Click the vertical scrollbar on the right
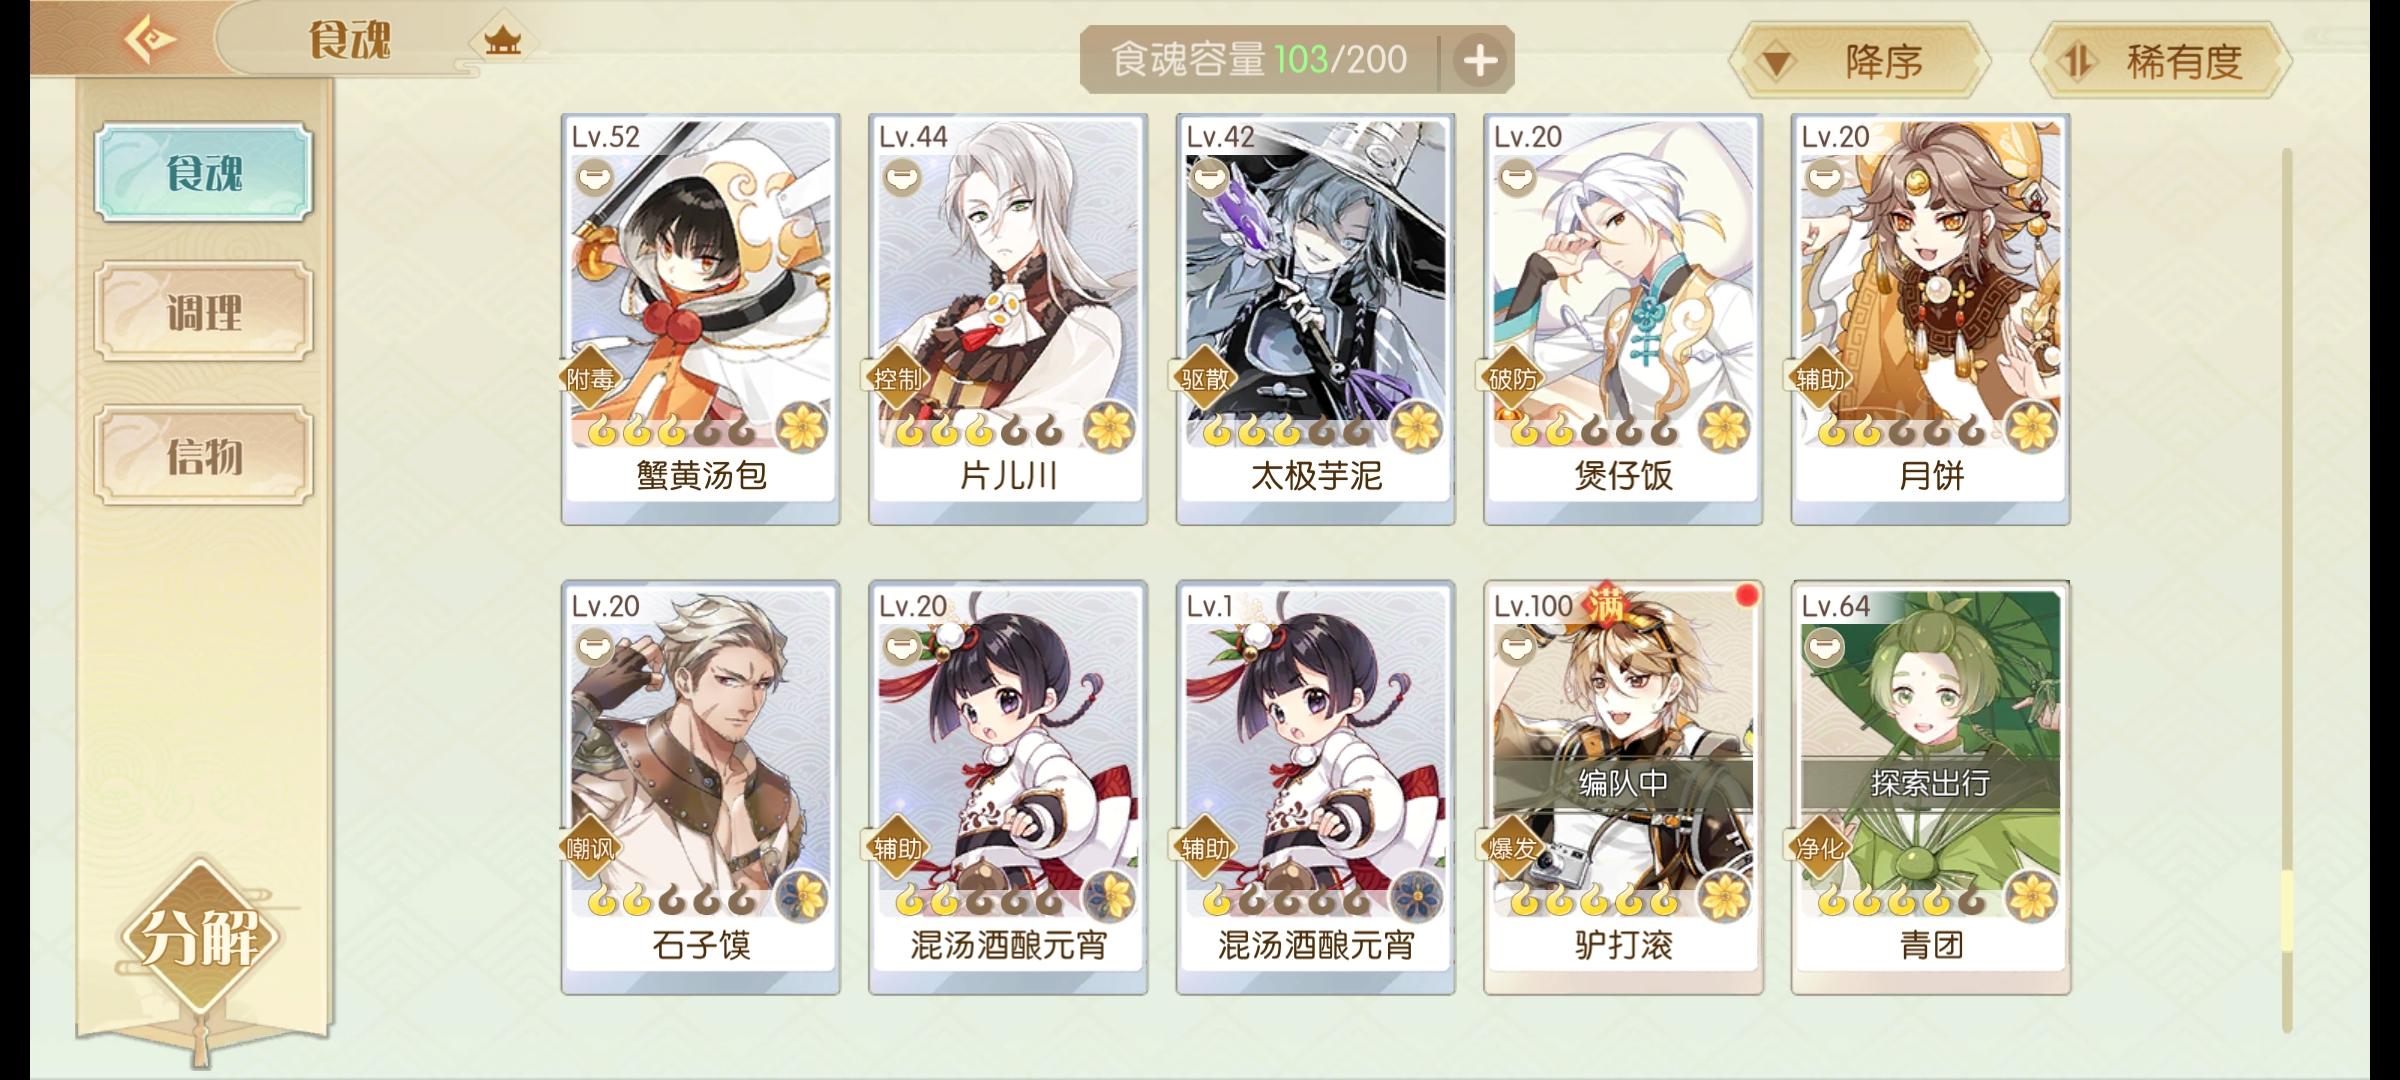 [x=2286, y=590]
